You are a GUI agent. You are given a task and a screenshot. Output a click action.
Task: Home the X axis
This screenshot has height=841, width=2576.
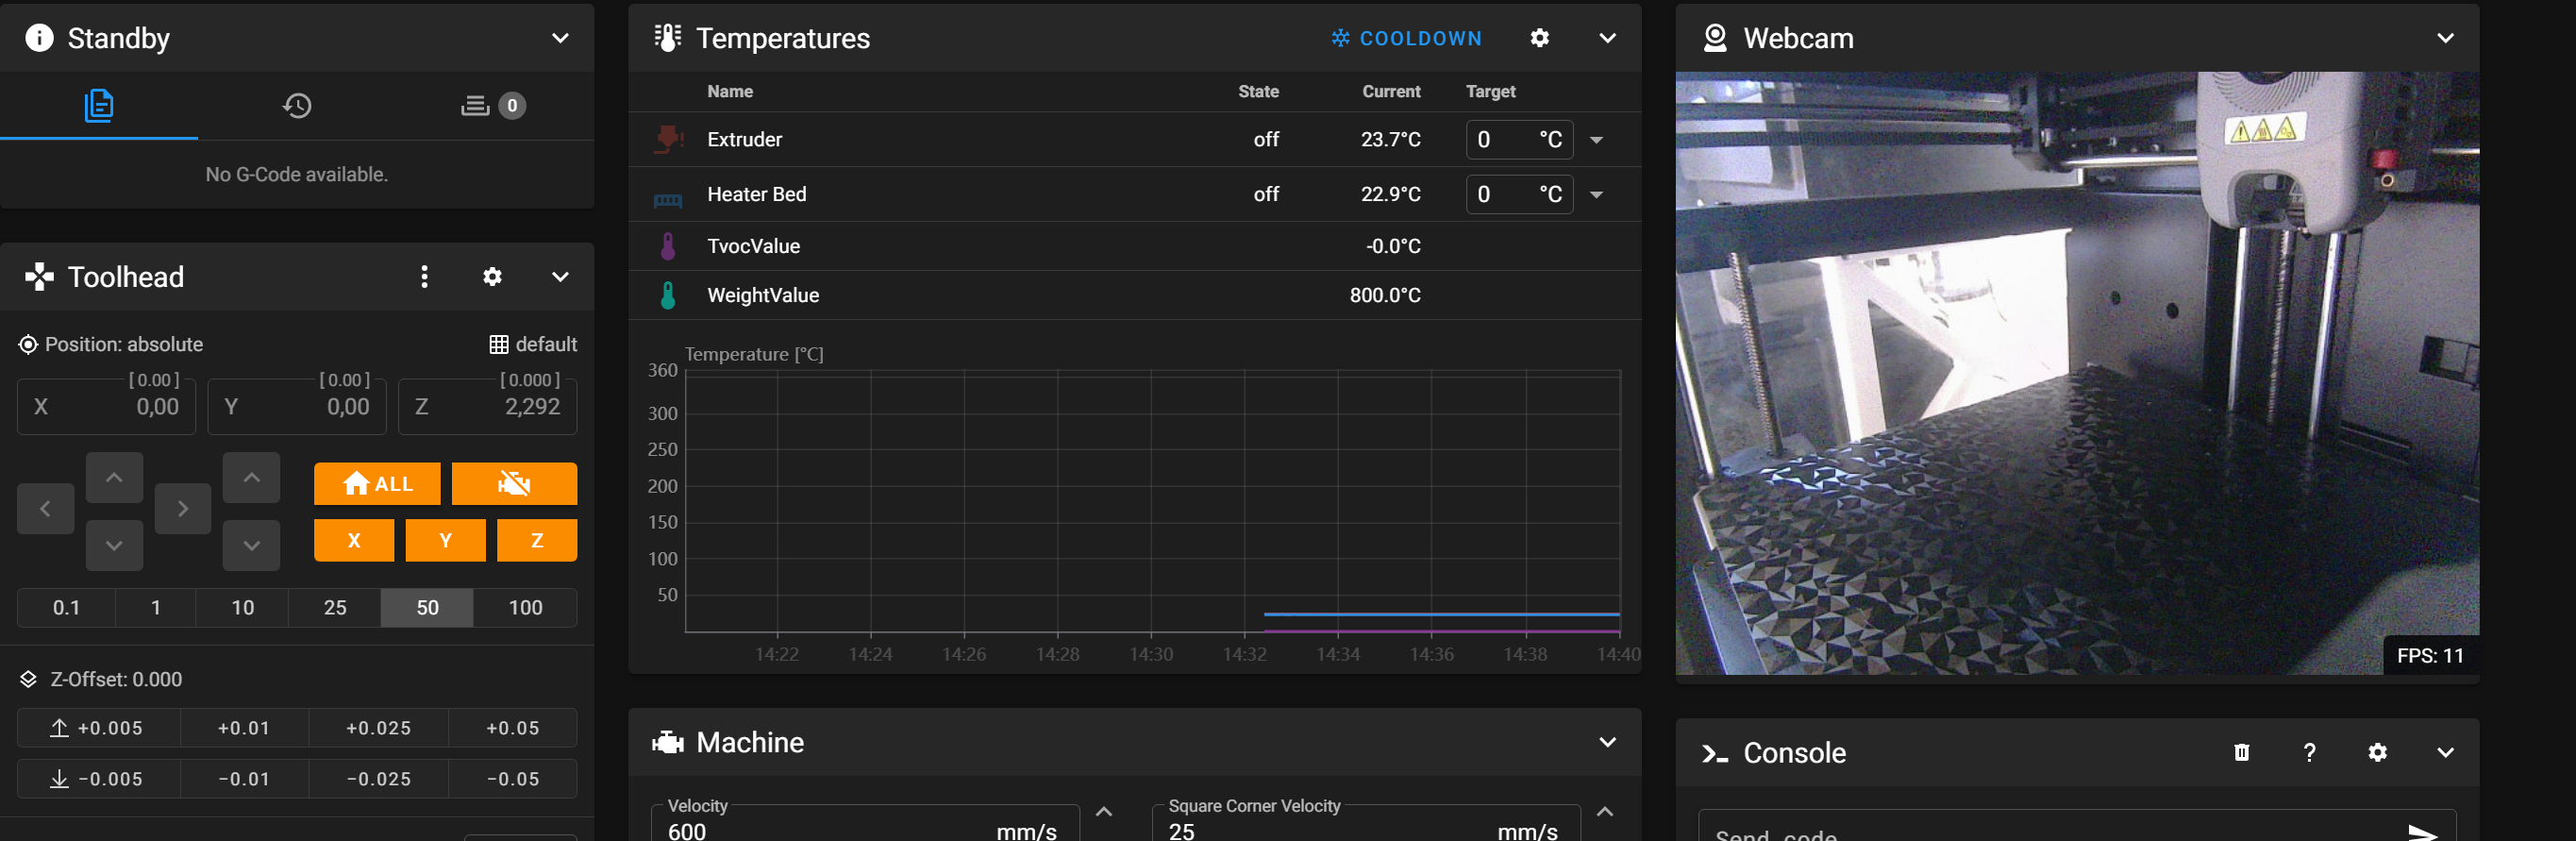[354, 541]
